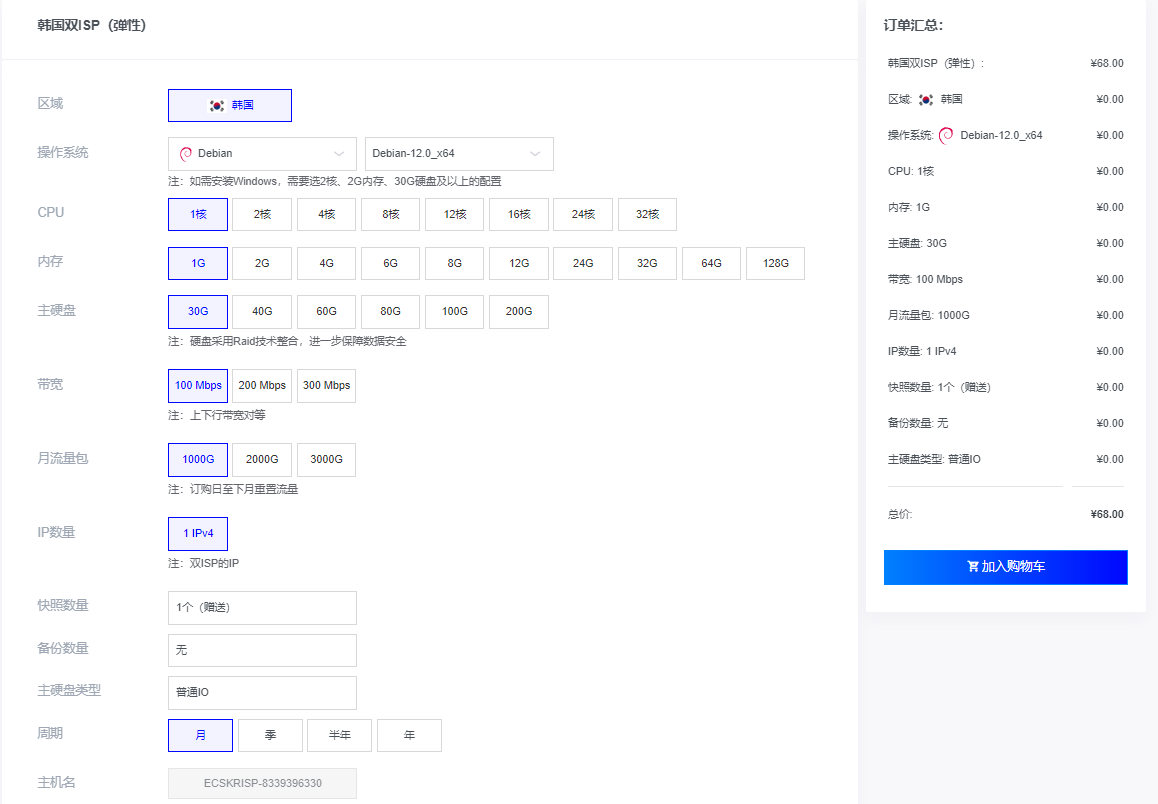Switch billing period to 季
The height and width of the screenshot is (804, 1158).
click(270, 735)
